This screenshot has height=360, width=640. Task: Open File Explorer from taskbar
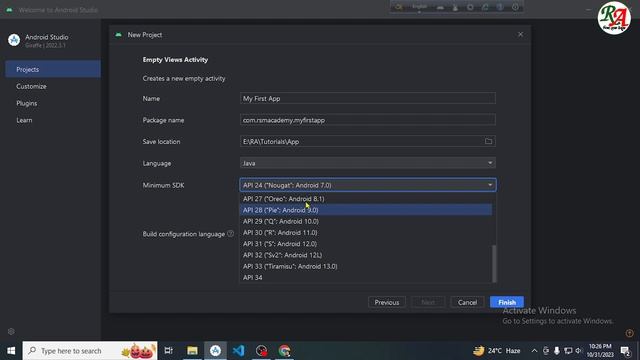(192, 351)
